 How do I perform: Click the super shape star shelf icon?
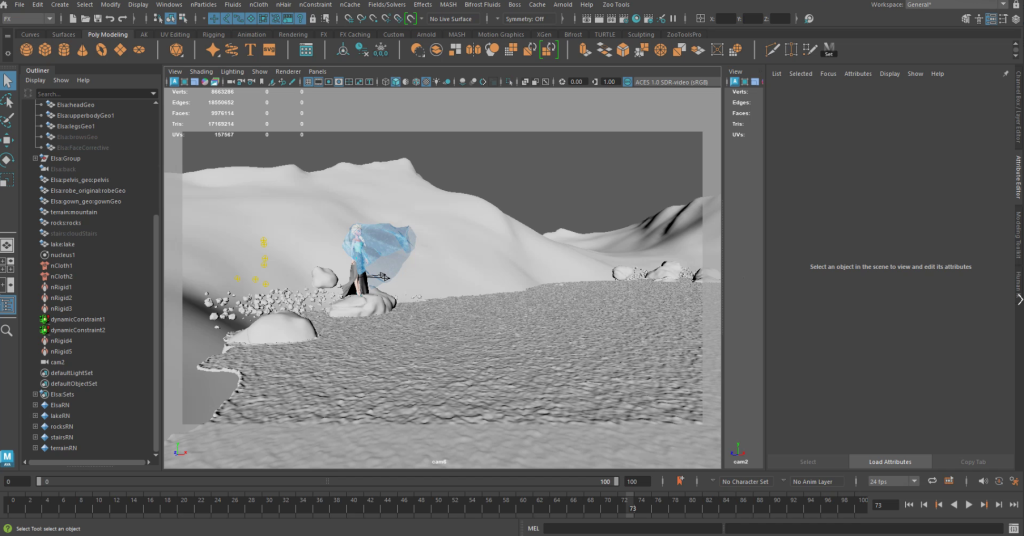(x=213, y=50)
